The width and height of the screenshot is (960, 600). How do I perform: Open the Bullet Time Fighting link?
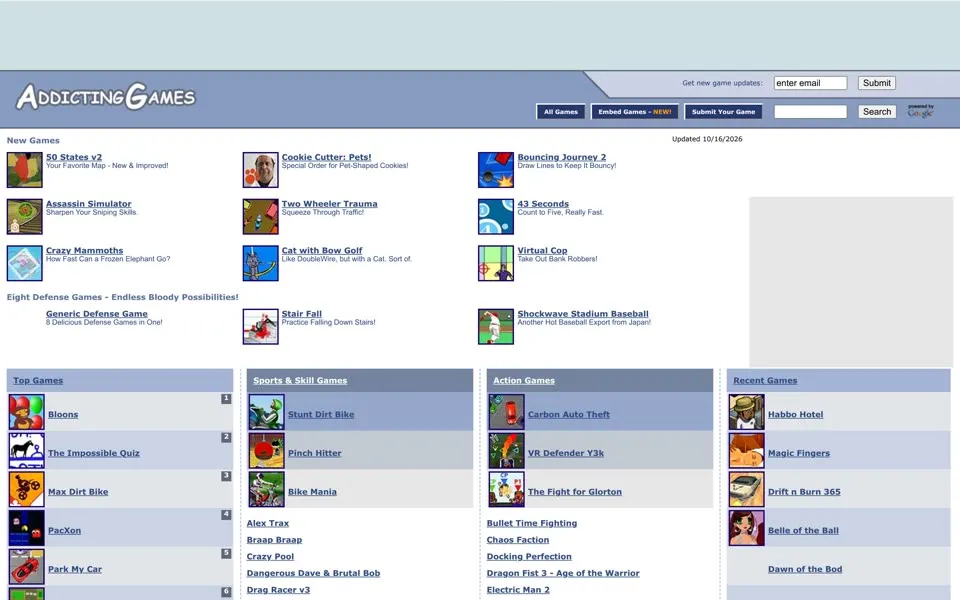point(531,523)
